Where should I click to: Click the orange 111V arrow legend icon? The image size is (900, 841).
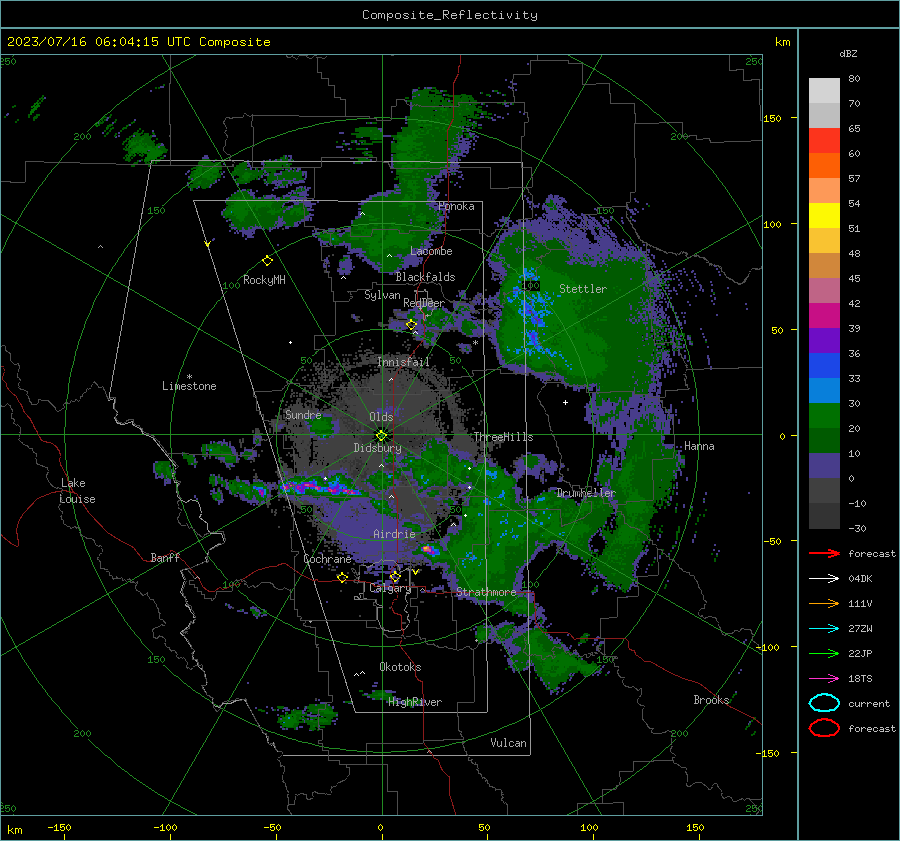click(824, 603)
